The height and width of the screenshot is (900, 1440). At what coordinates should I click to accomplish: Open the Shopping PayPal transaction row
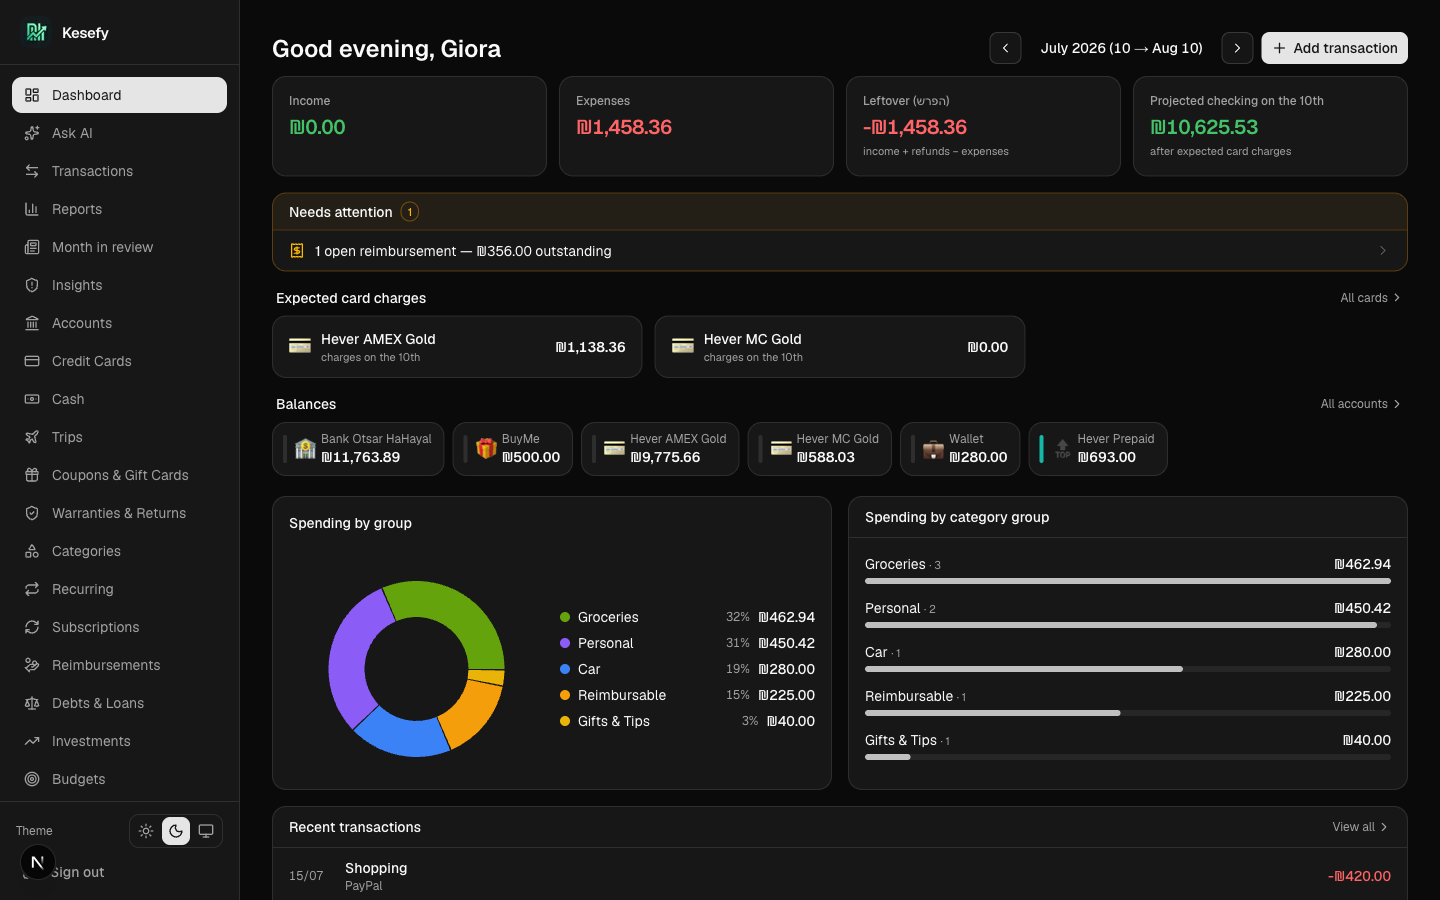point(840,875)
